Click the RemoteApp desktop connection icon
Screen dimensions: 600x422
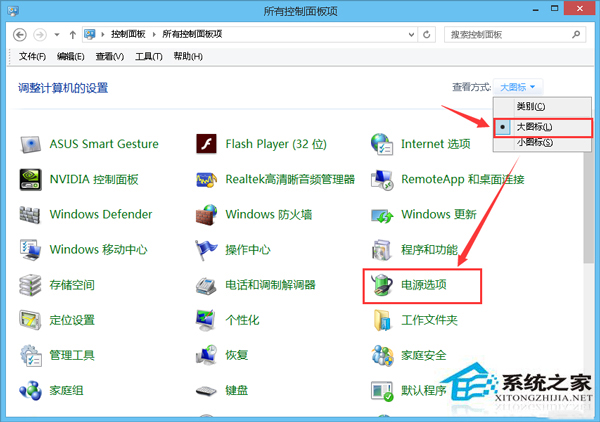pyautogui.click(x=382, y=180)
